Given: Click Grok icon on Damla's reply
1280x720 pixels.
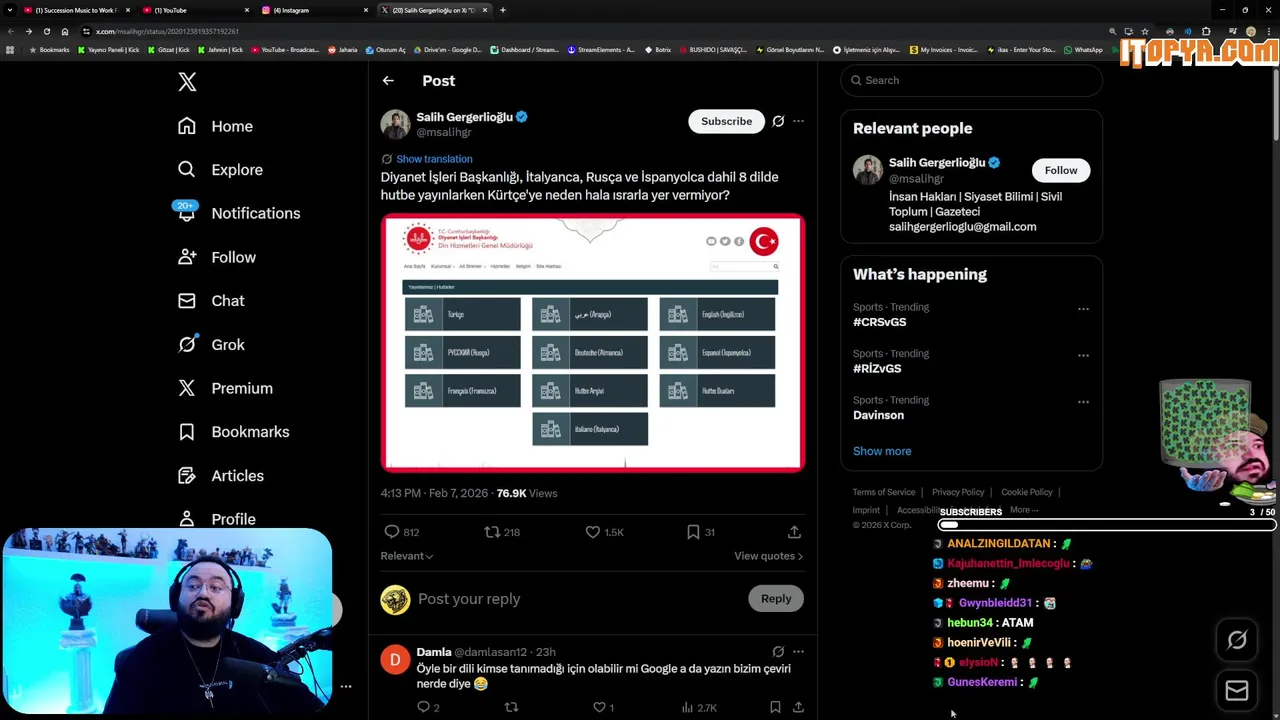Looking at the screenshot, I should pyautogui.click(x=778, y=652).
